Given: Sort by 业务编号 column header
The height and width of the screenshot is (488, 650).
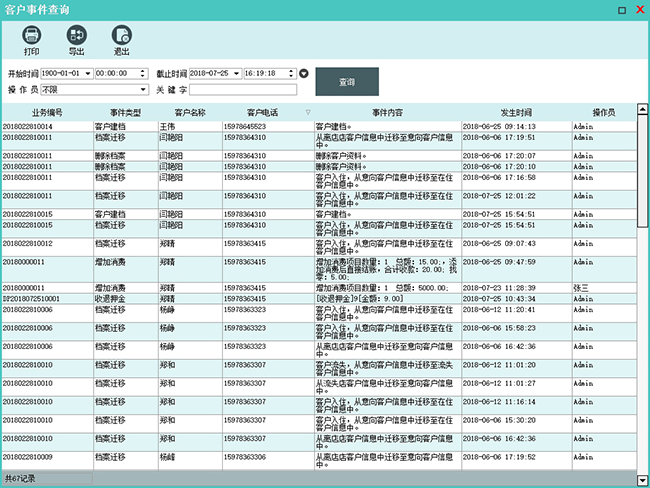Looking at the screenshot, I should 47,112.
